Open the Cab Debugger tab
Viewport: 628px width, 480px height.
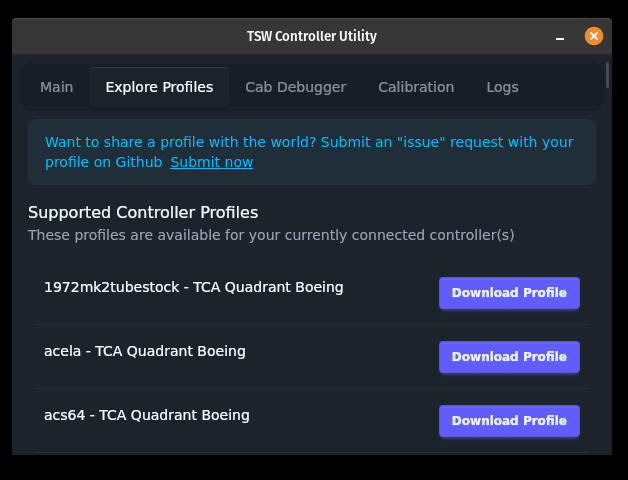(x=295, y=87)
